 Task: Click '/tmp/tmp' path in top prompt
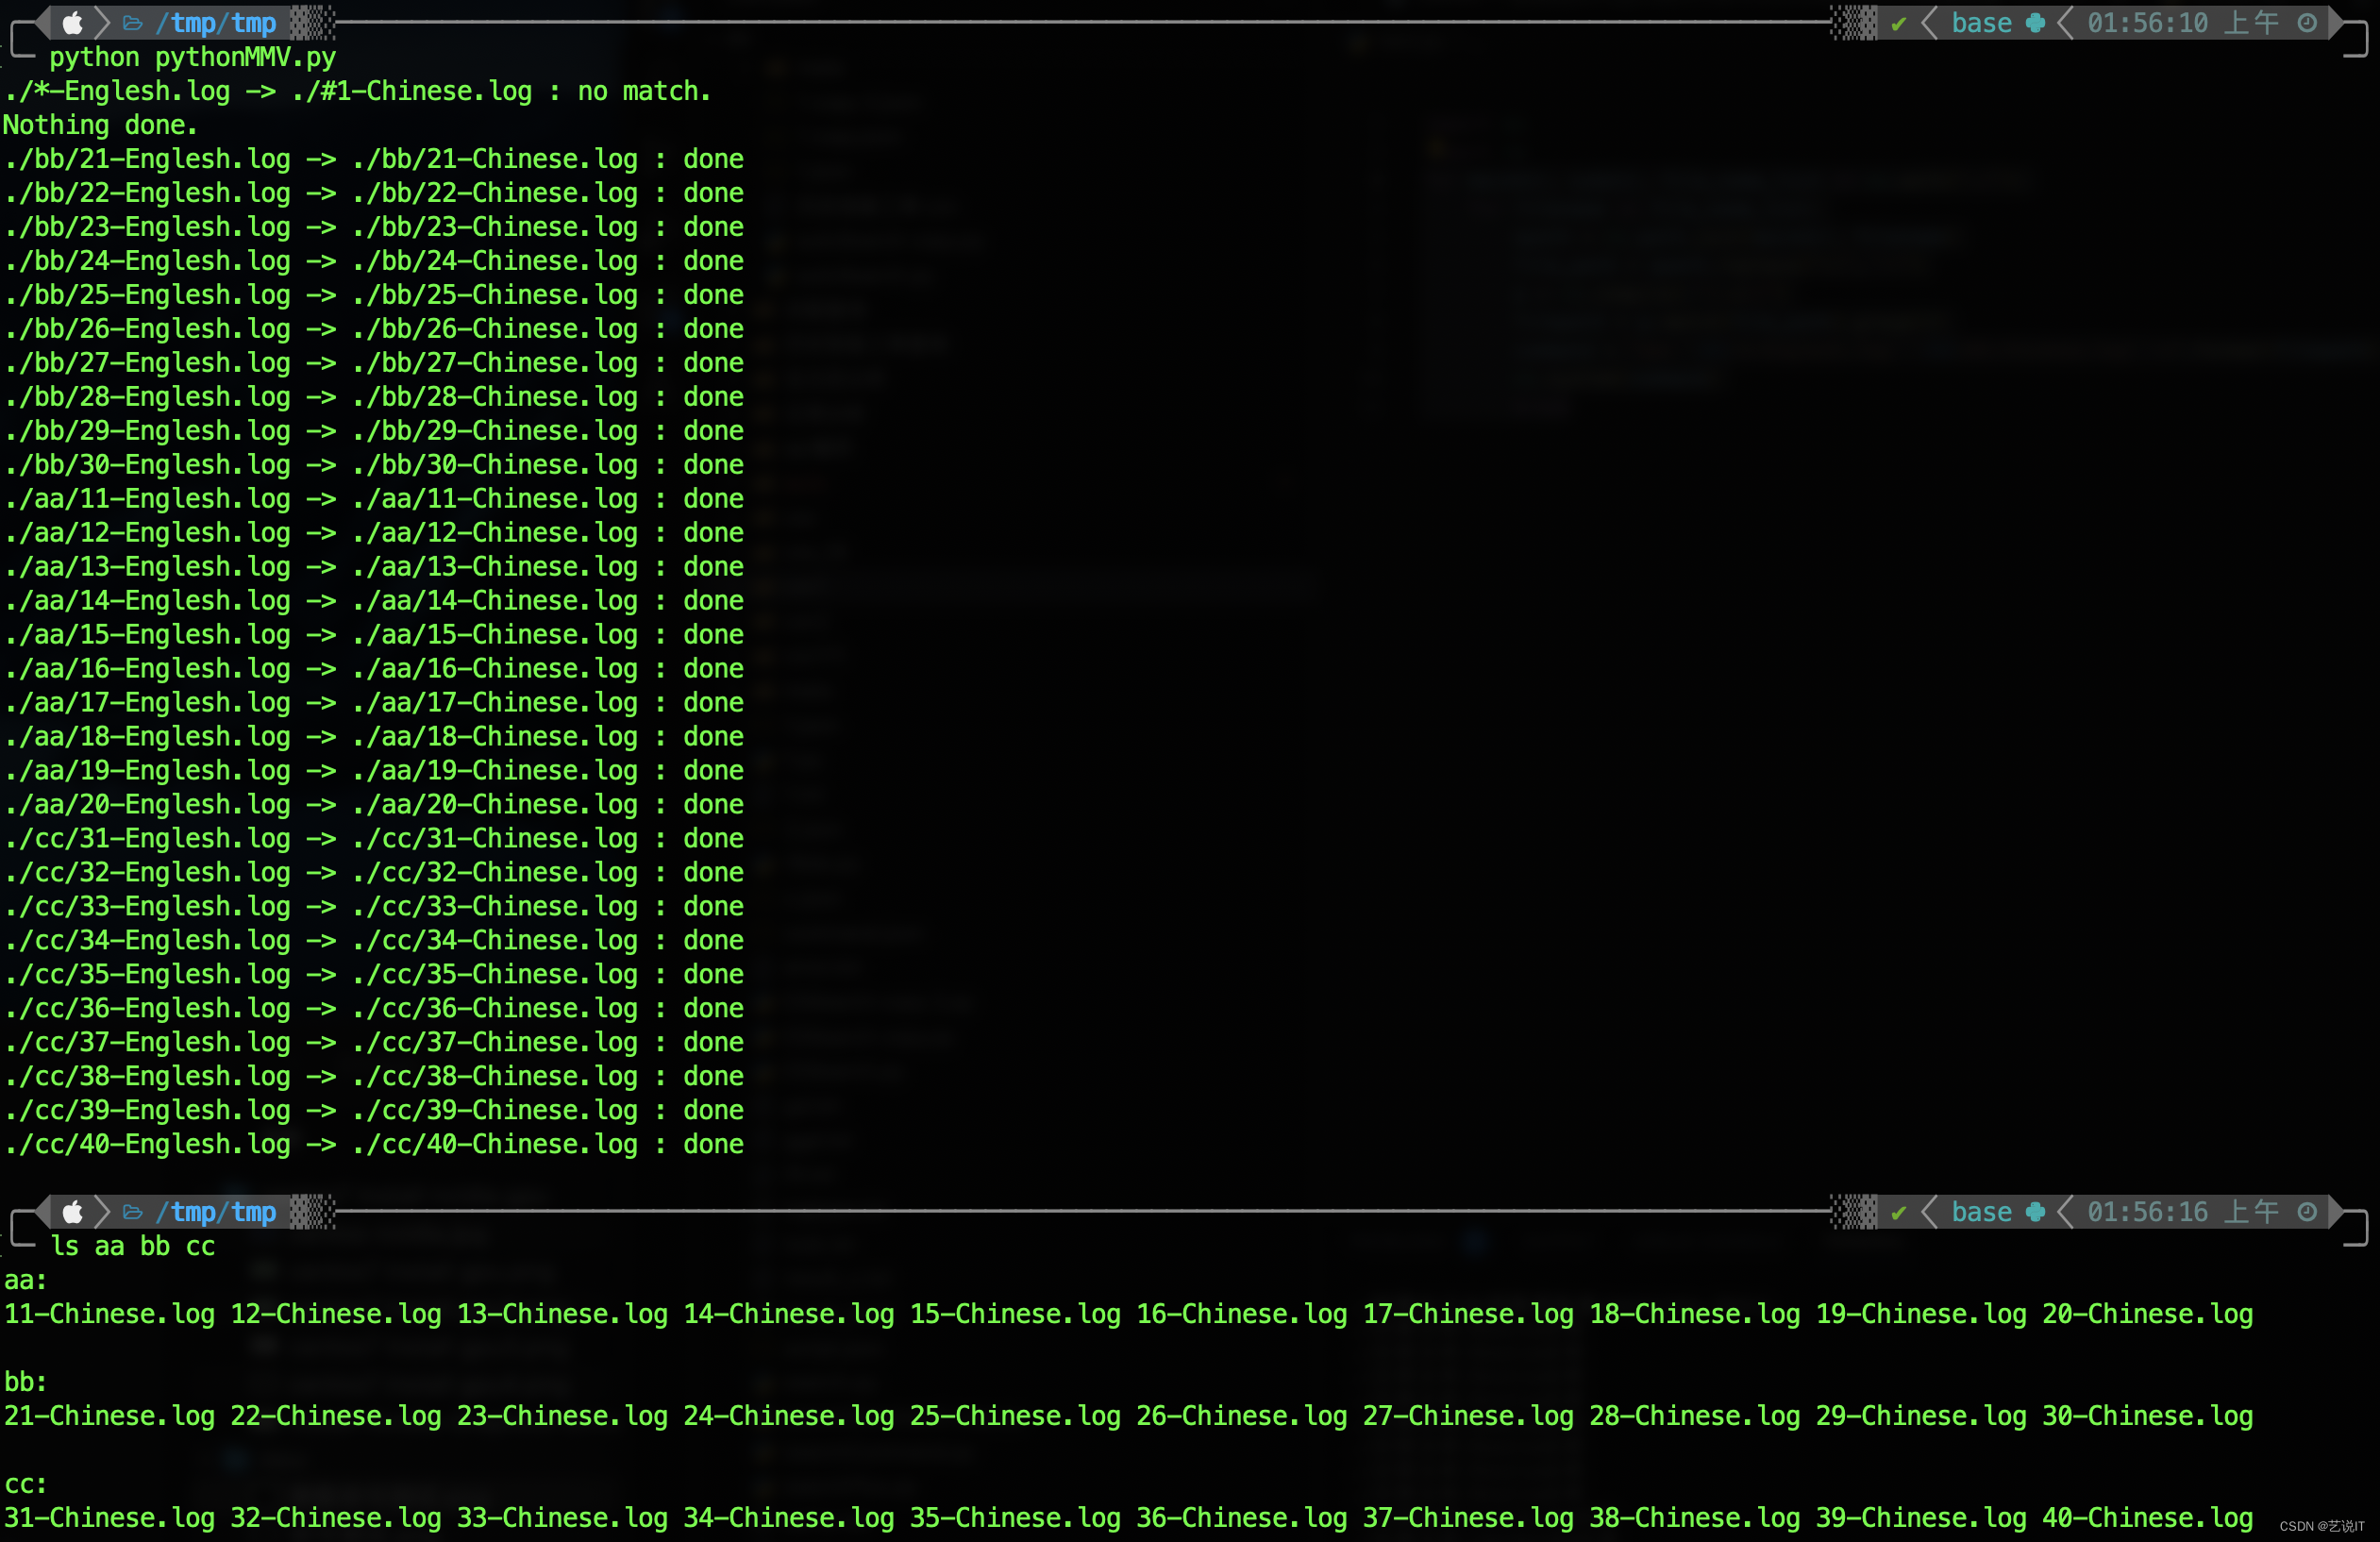point(215,22)
